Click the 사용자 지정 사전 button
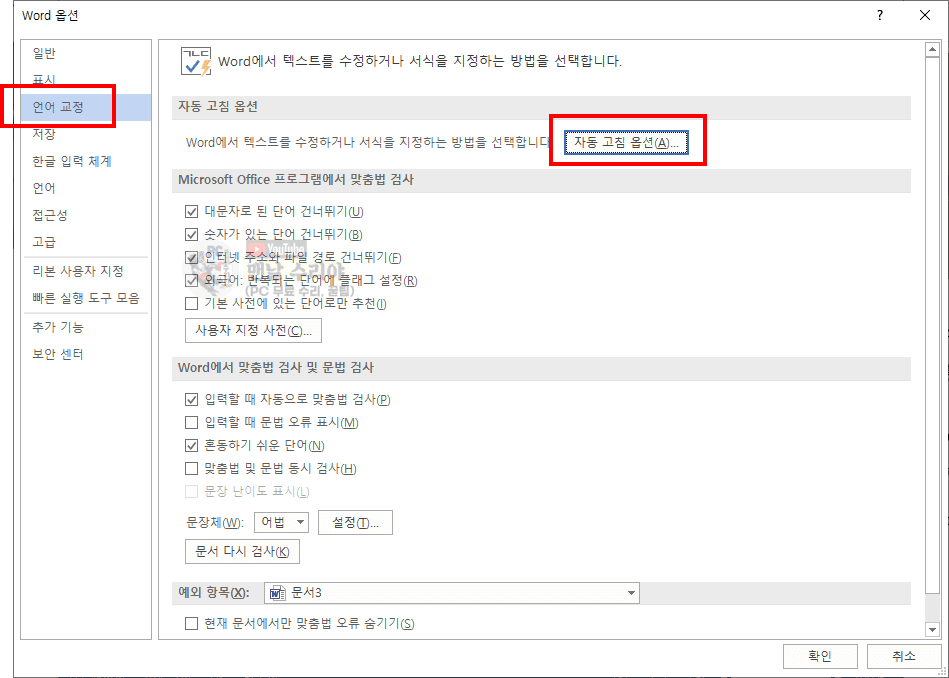The image size is (949, 678). point(253,331)
